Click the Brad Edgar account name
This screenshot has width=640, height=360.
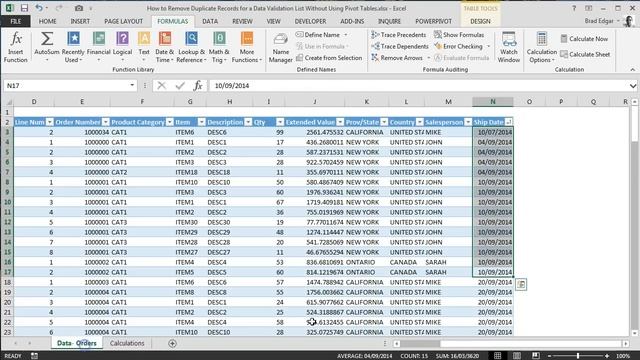coord(599,21)
